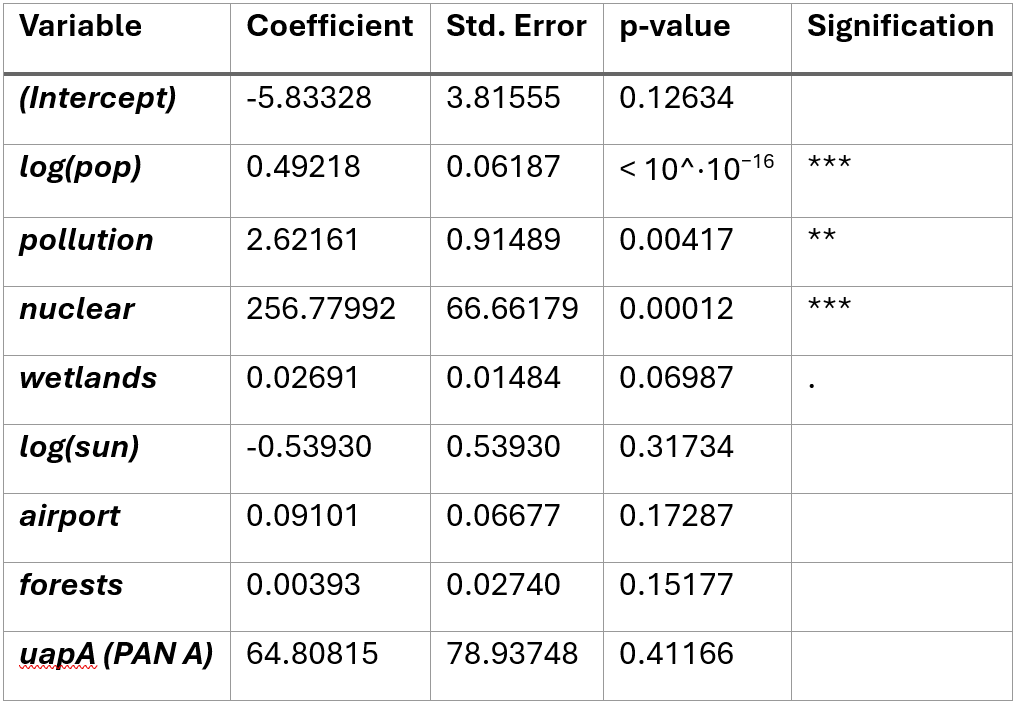Click the nuclear standard error 66.66179
The image size is (1016, 704).
click(x=512, y=309)
